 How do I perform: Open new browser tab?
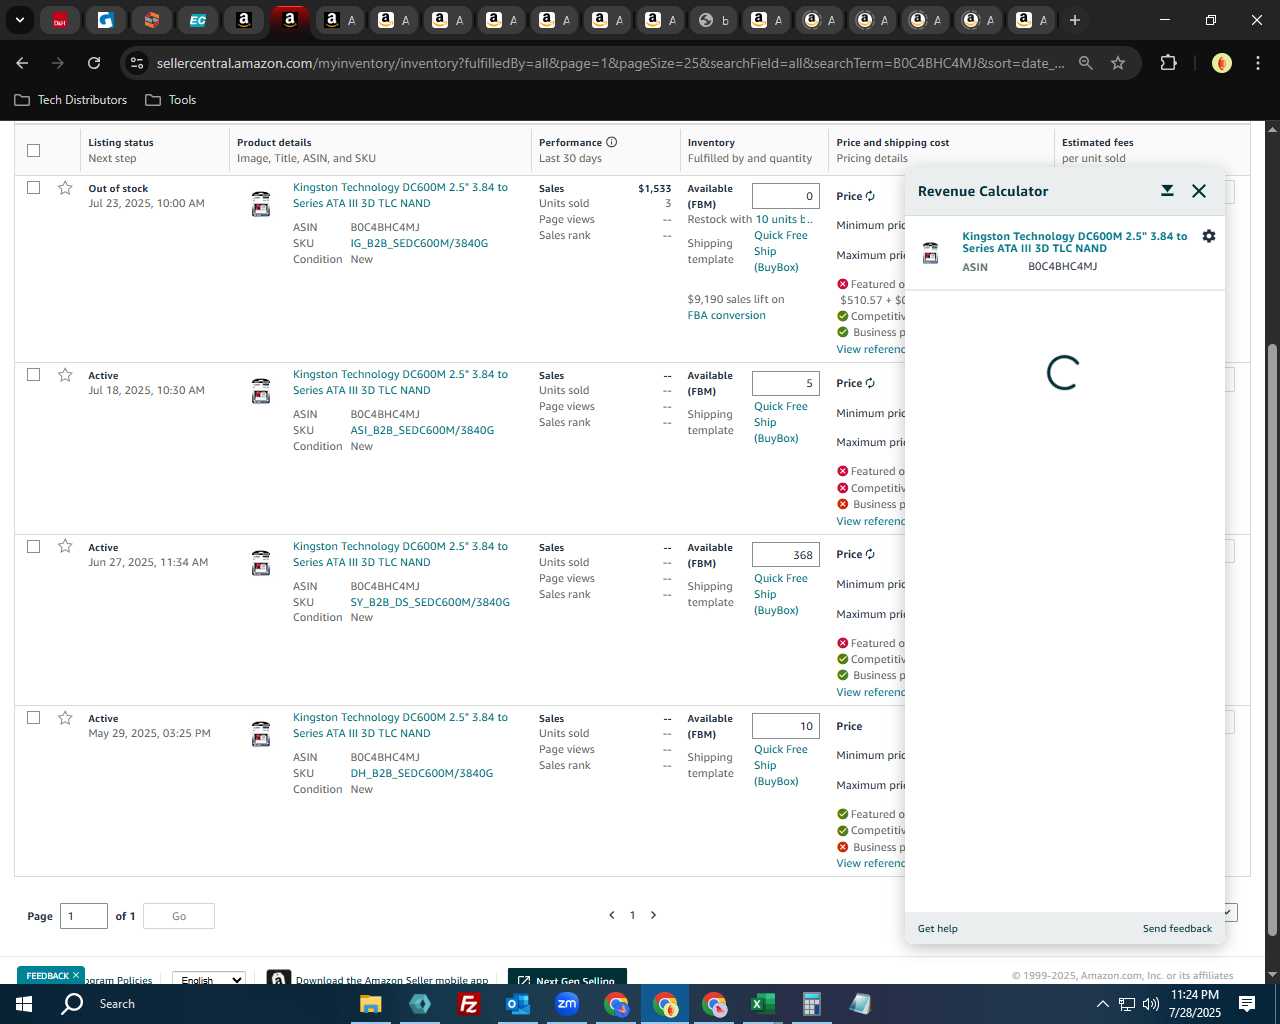pos(1075,20)
